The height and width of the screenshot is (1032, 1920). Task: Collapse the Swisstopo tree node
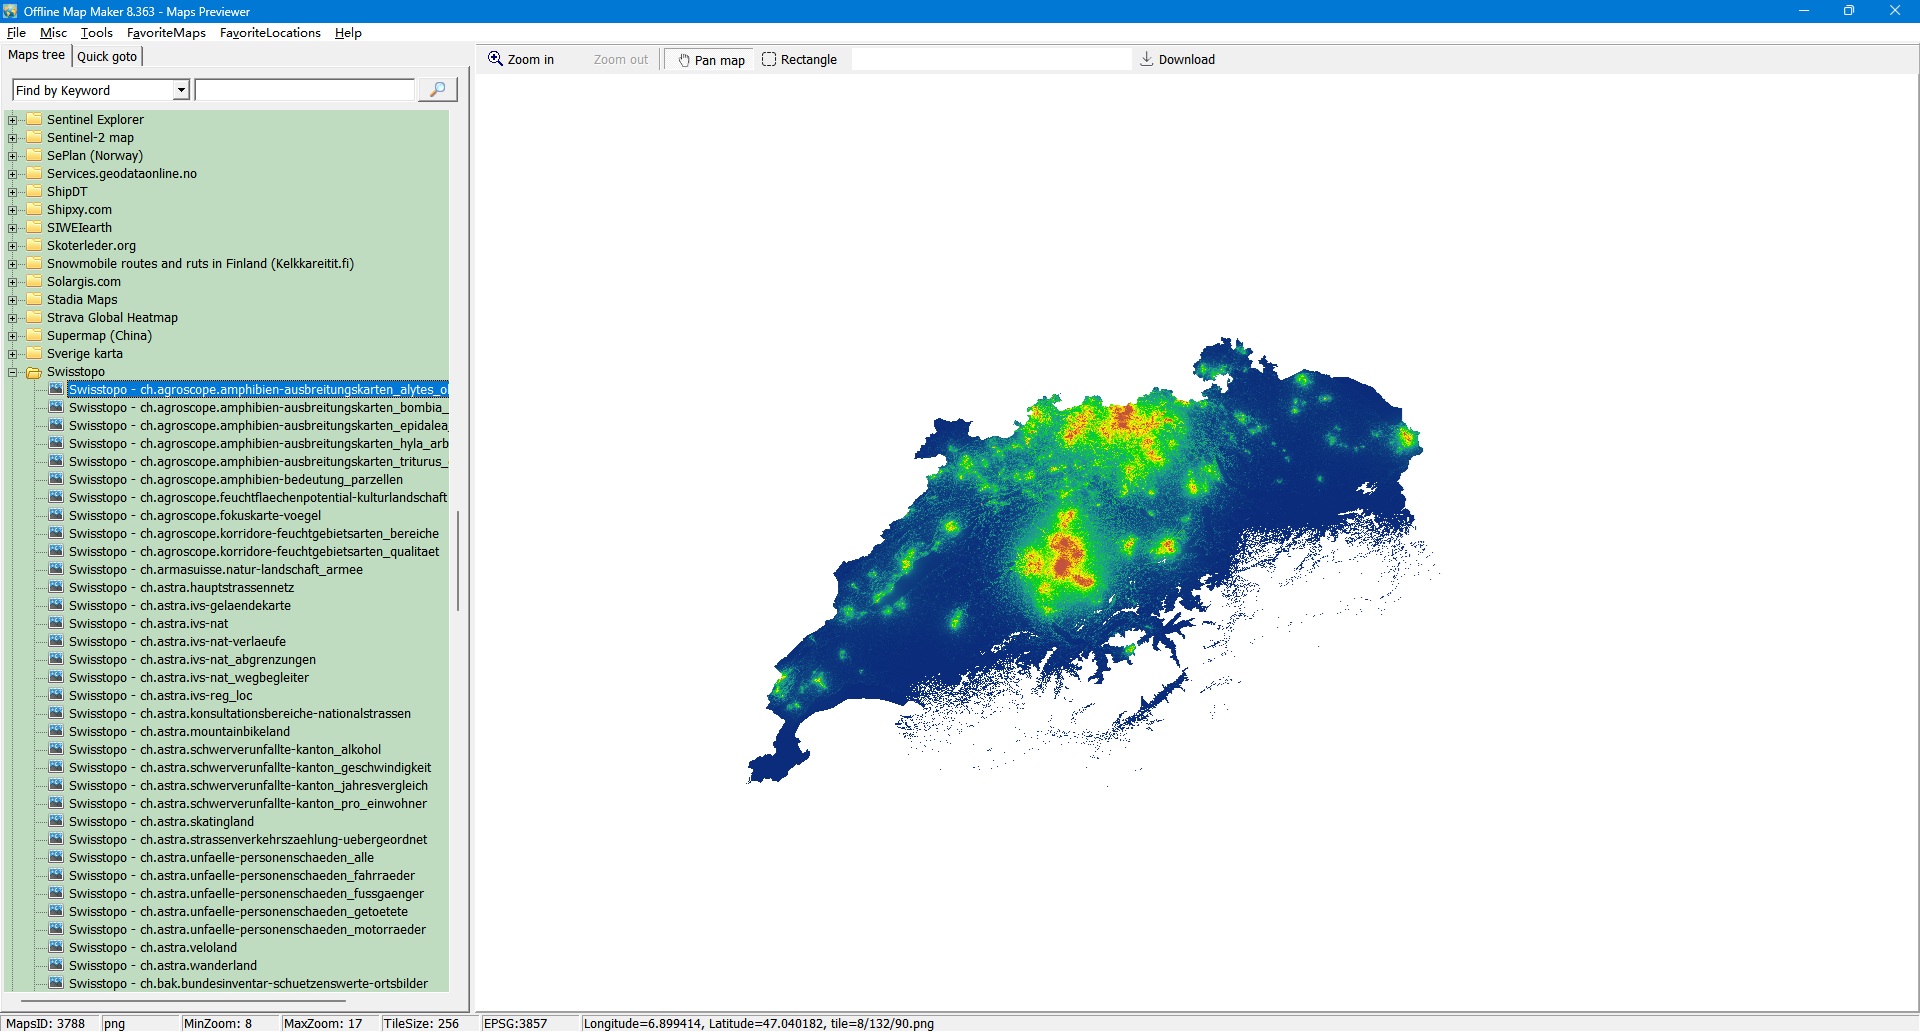[13, 372]
